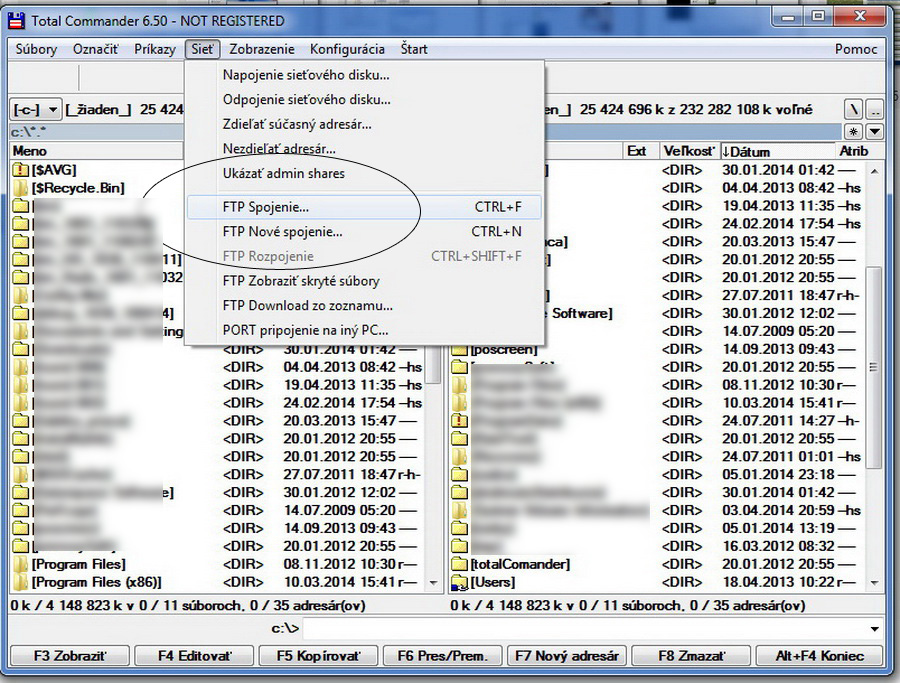Click F4 Editovať button
Viewport: 900px width, 683px height.
coord(195,655)
